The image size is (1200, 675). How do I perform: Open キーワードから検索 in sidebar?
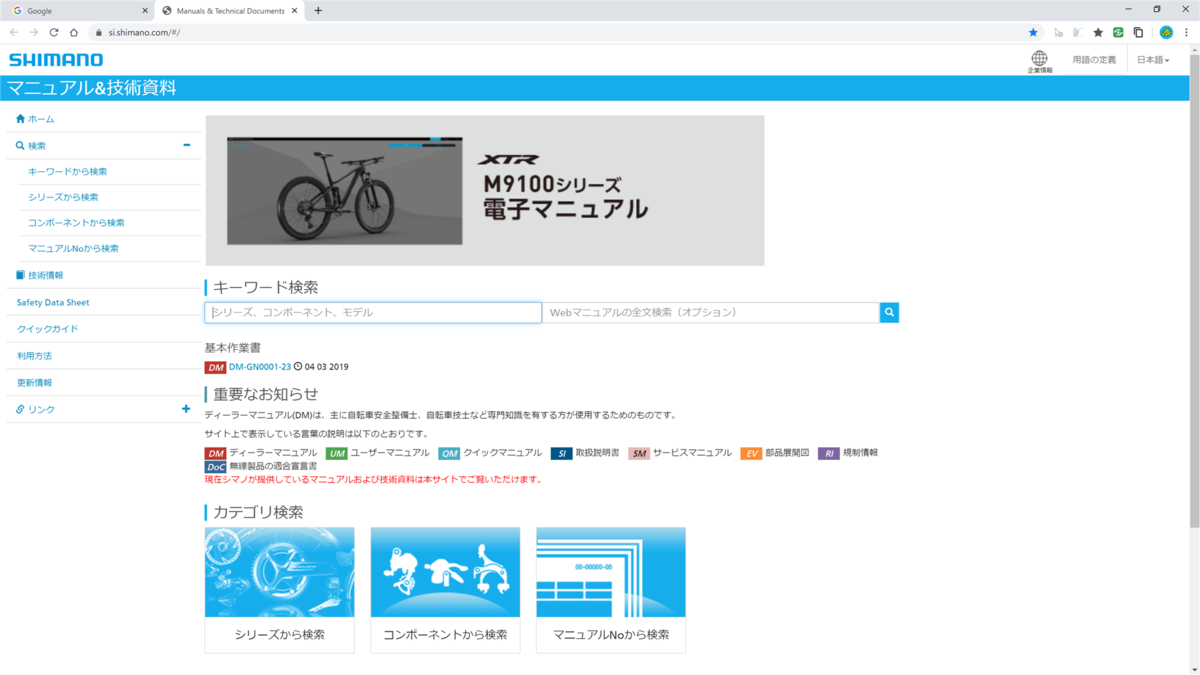click(67, 172)
